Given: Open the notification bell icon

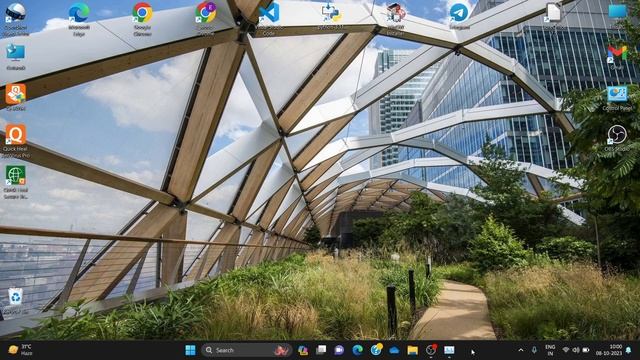Looking at the screenshot, I should pos(629,350).
